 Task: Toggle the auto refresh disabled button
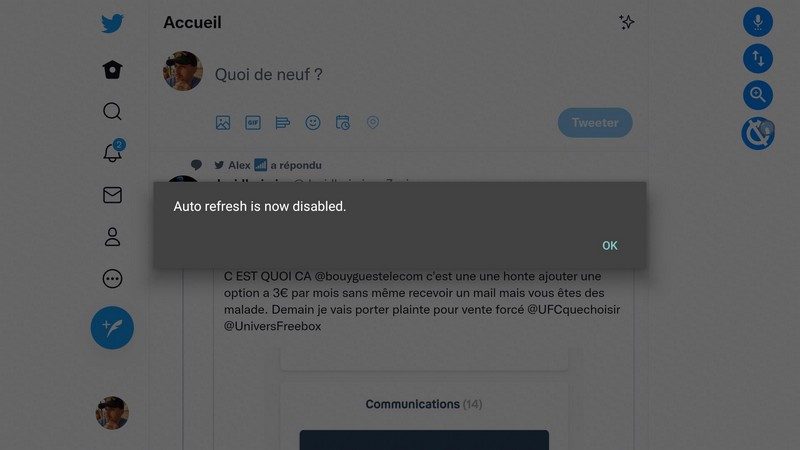tap(758, 134)
